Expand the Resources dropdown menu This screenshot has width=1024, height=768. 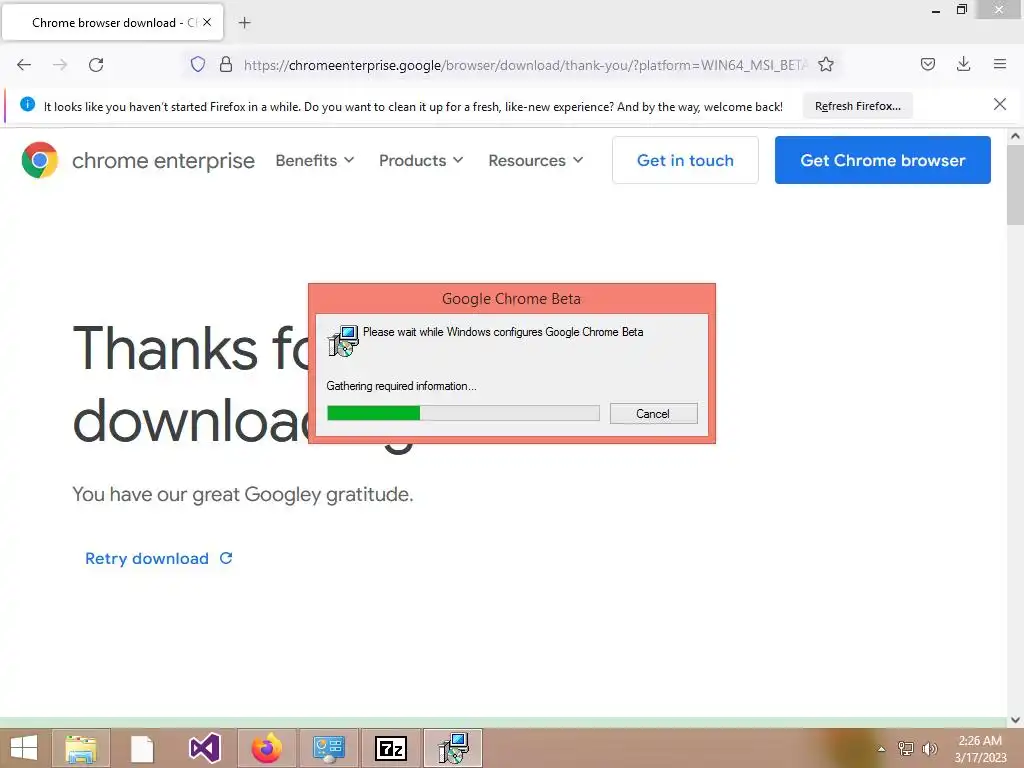536,160
